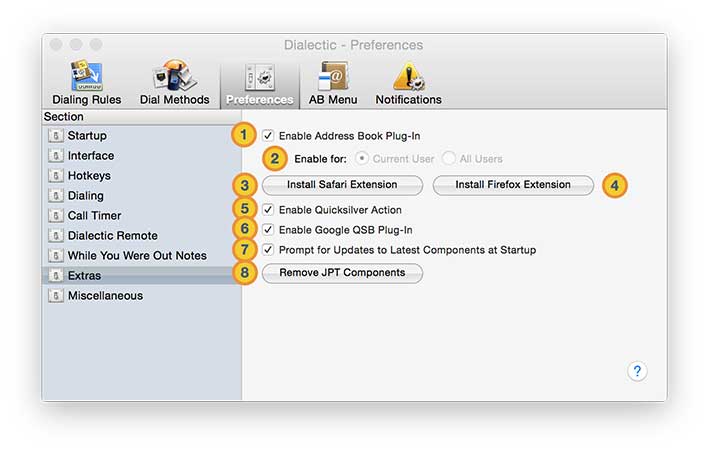Viewport: 709px width, 452px height.
Task: Click the Preferences tab label
Action: pyautogui.click(x=260, y=100)
